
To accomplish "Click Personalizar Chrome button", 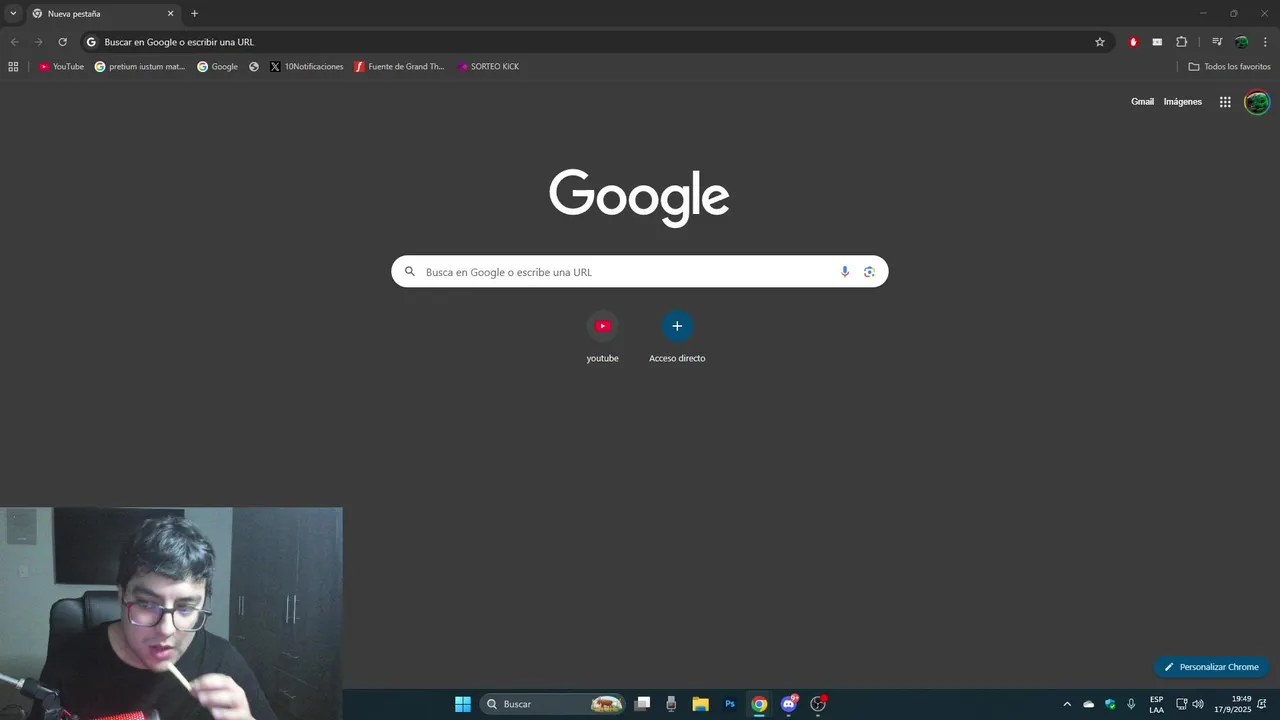I will click(x=1211, y=667).
